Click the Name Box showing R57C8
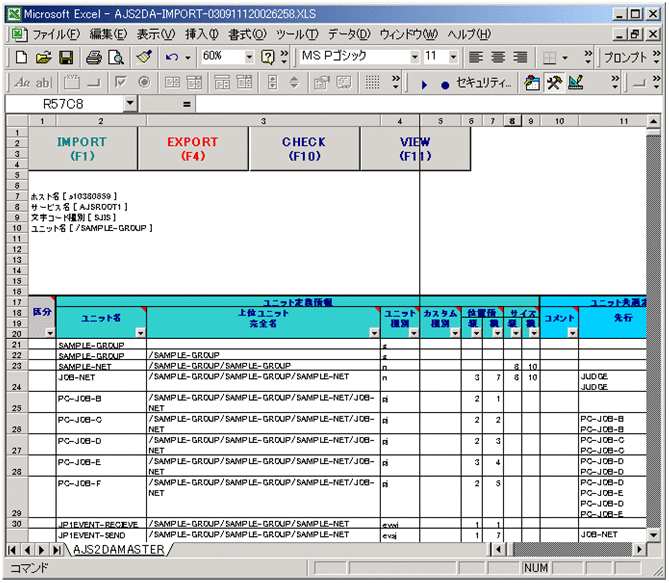The image size is (669, 583). pos(63,104)
